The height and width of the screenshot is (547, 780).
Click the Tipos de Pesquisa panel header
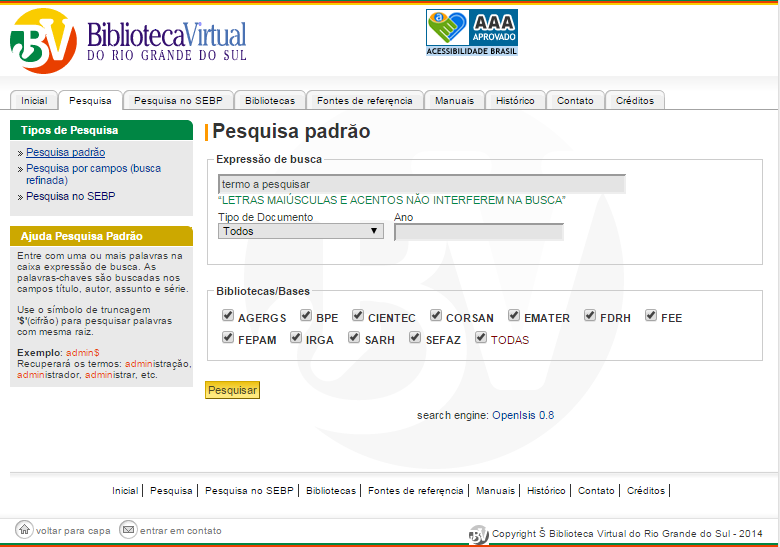pyautogui.click(x=101, y=130)
